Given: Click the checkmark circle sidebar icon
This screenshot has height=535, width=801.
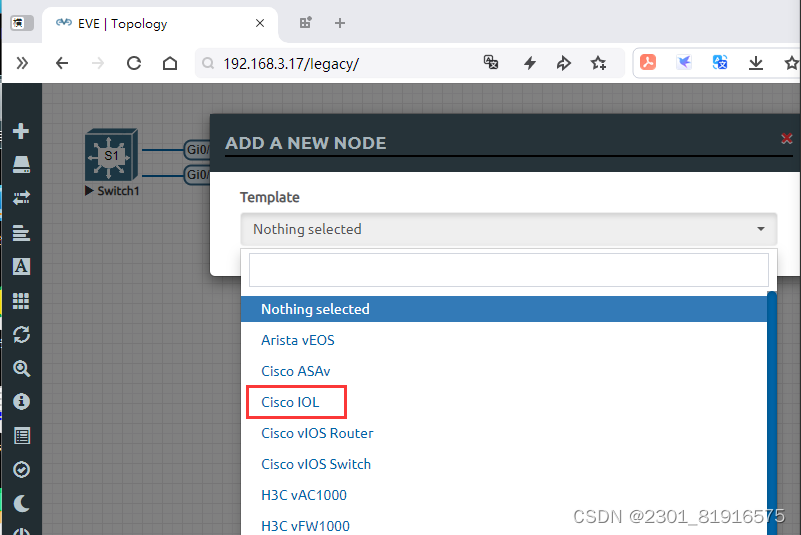Looking at the screenshot, I should [21, 470].
